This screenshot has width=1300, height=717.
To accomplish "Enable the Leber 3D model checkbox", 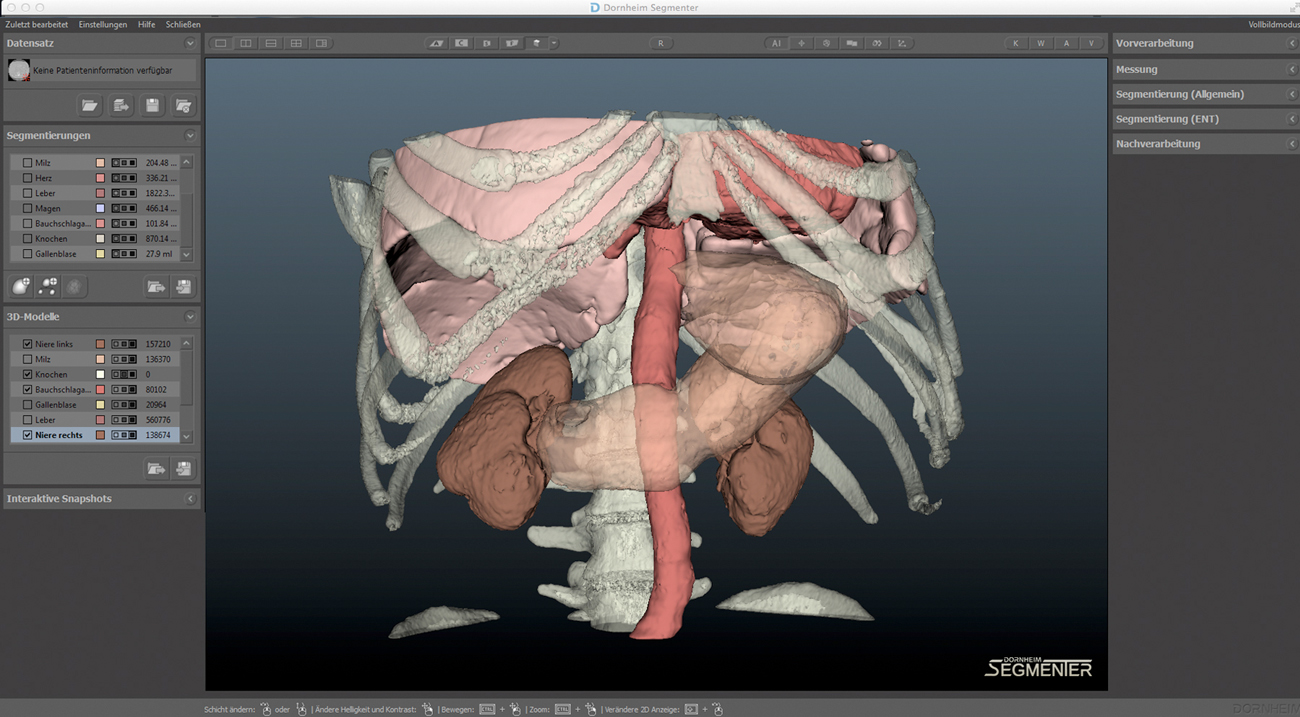I will 28,420.
